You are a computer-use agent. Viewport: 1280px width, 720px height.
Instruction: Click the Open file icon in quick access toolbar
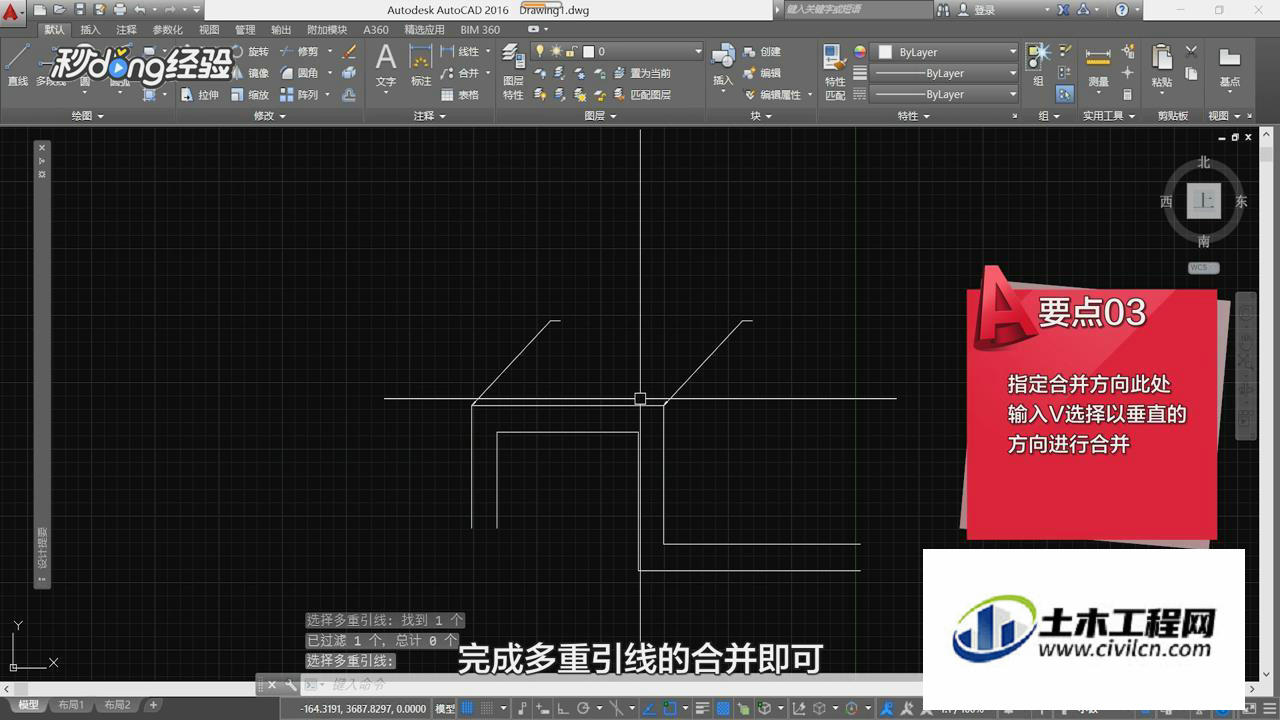[60, 9]
